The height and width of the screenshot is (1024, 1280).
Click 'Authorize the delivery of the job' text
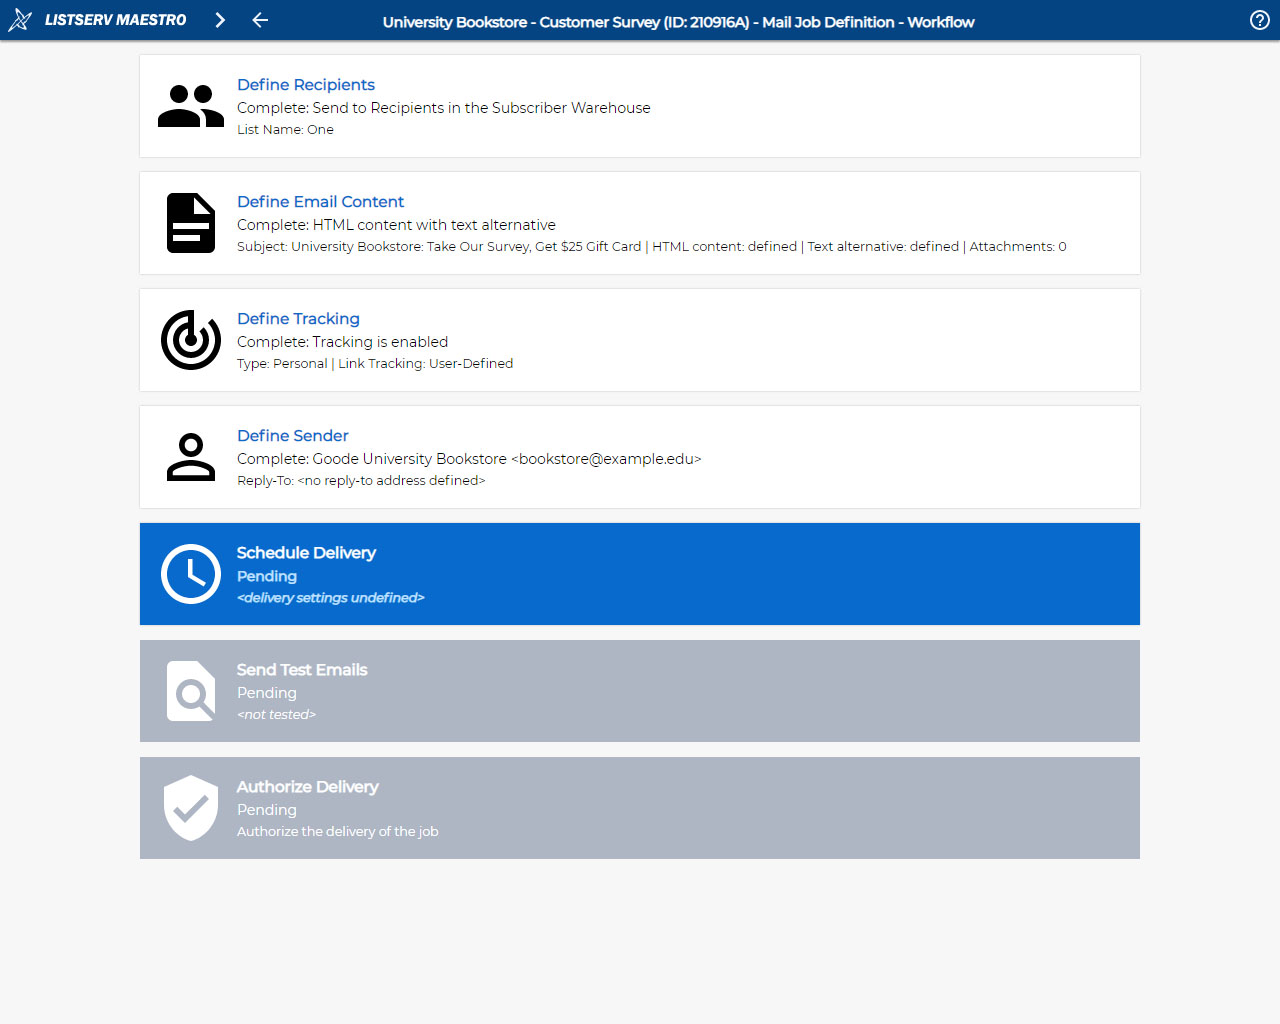(x=337, y=832)
